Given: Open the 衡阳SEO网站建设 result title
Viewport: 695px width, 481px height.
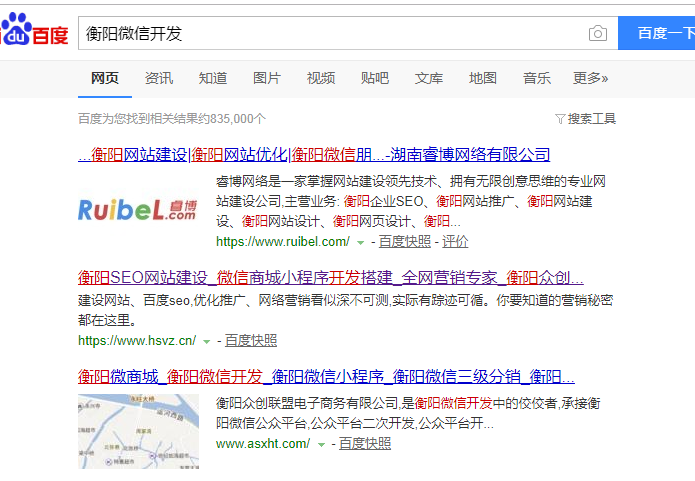Looking at the screenshot, I should tap(330, 277).
